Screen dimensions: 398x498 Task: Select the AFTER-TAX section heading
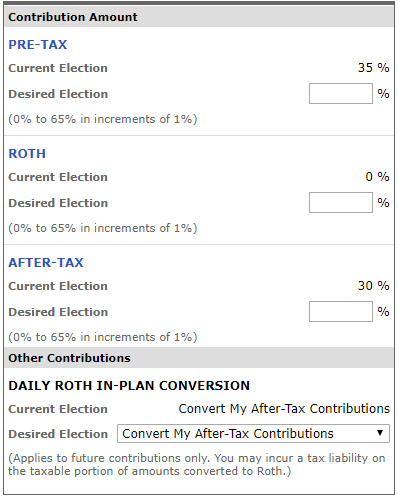point(46,262)
